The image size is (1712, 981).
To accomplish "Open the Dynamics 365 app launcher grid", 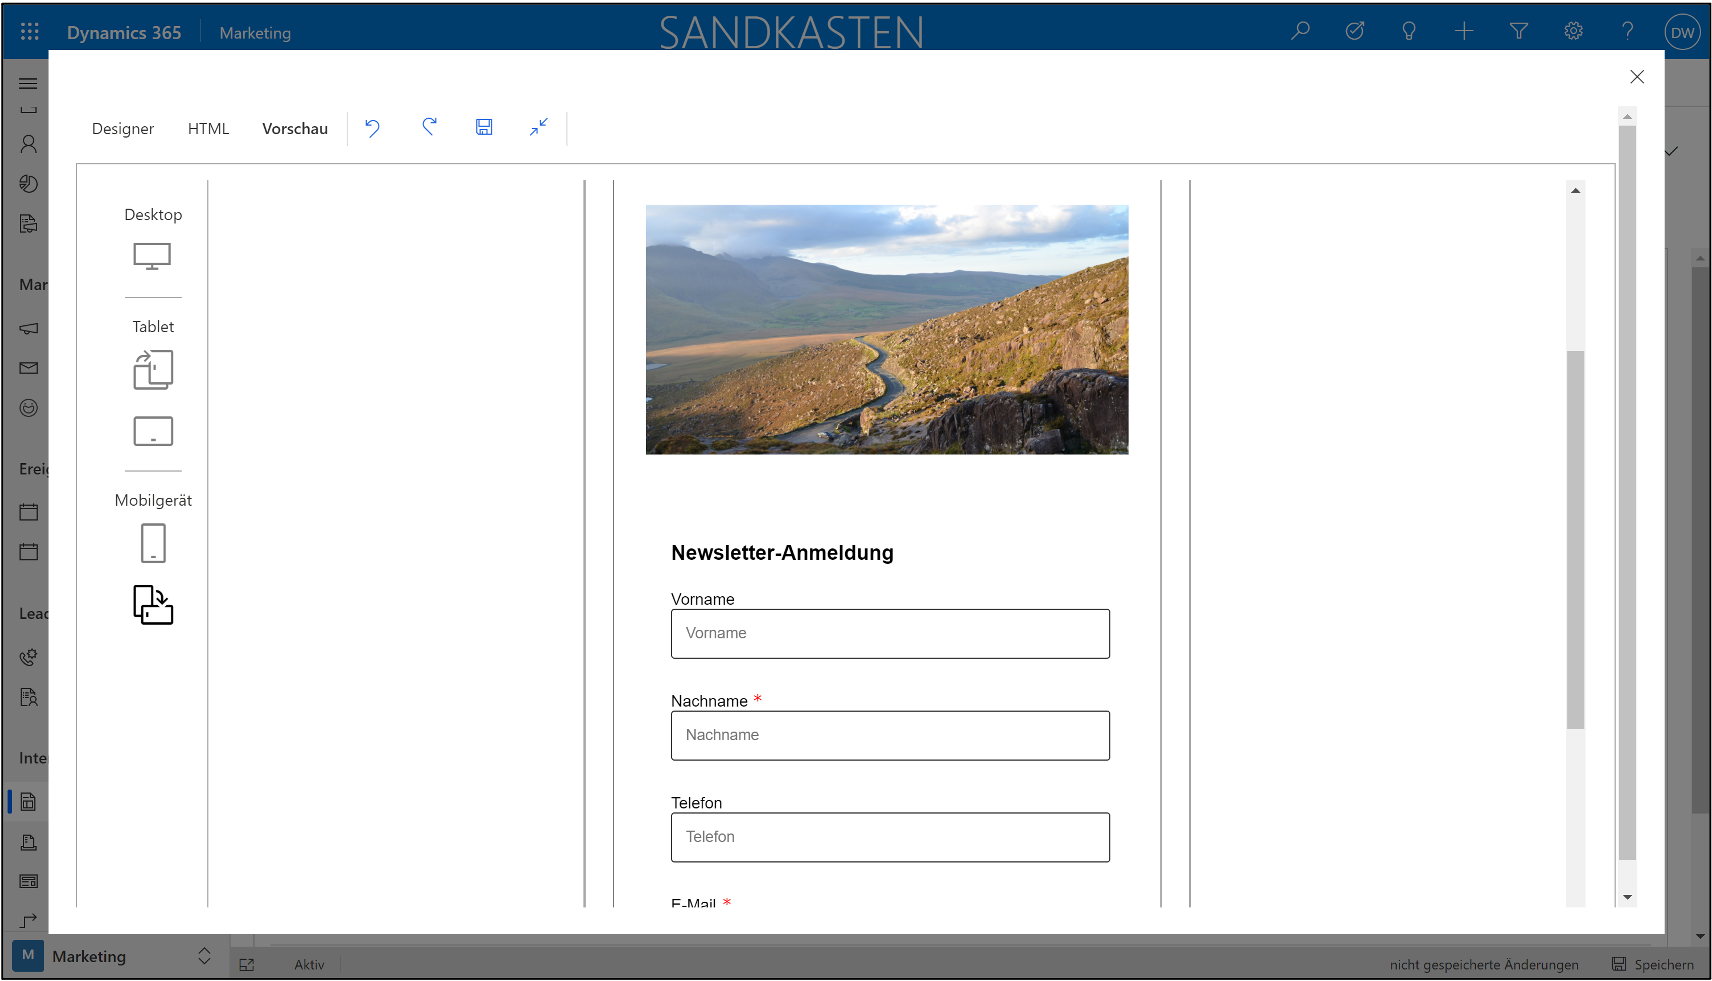I will (30, 32).
